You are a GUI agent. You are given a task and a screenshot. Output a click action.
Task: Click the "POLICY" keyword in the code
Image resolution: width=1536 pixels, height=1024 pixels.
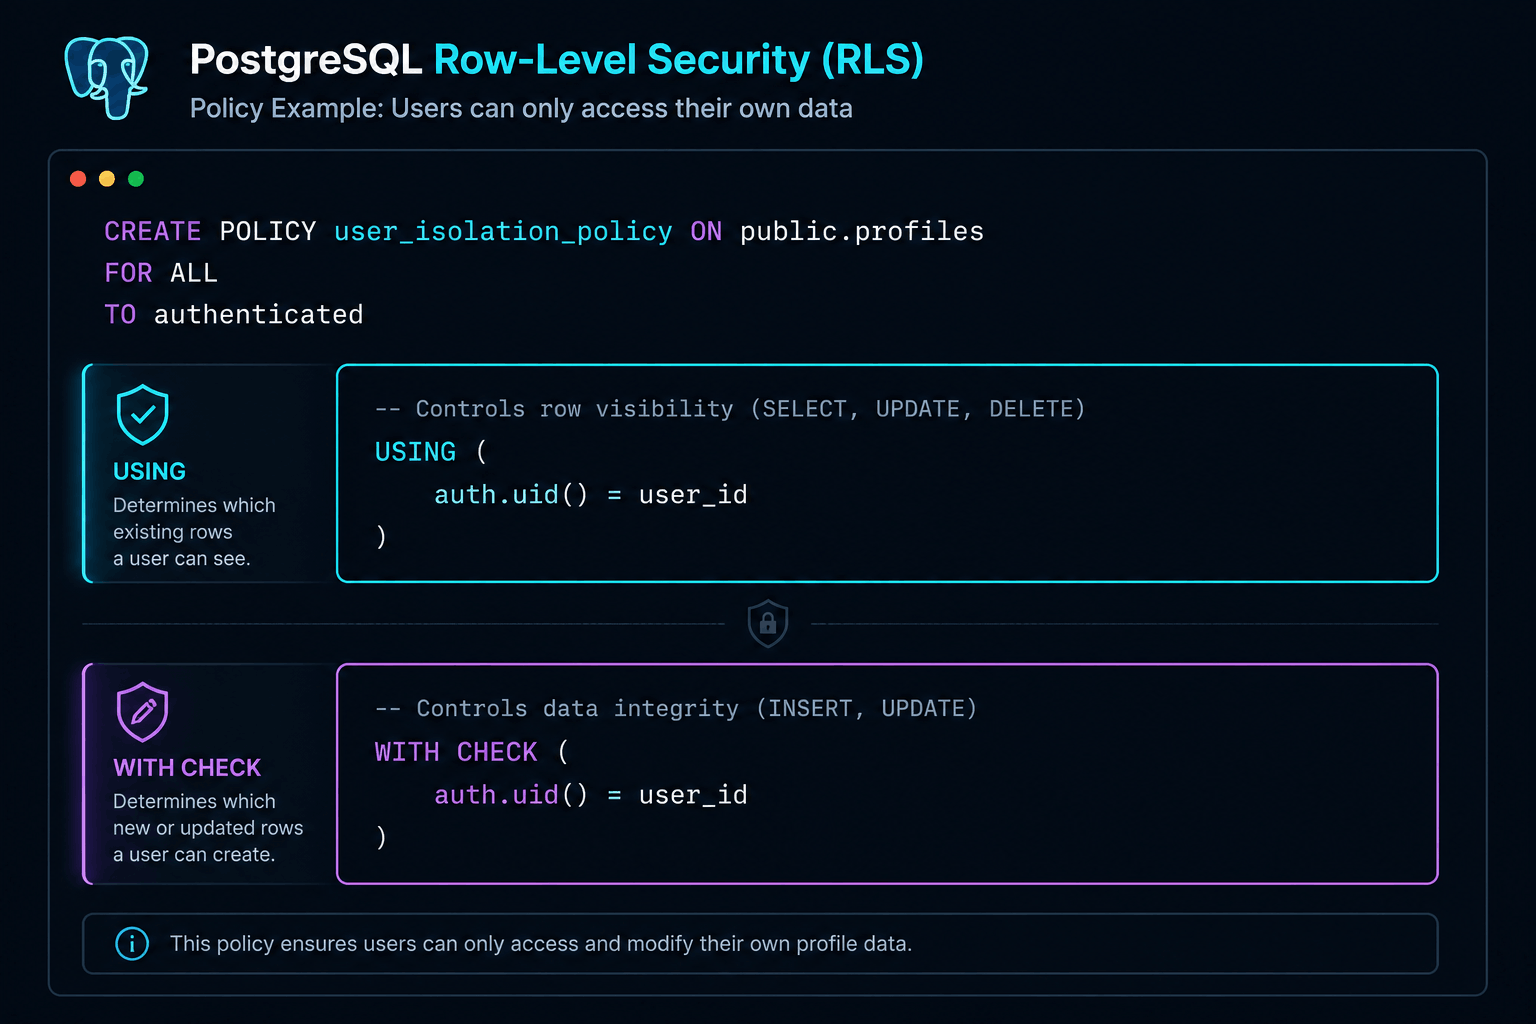tap(267, 232)
